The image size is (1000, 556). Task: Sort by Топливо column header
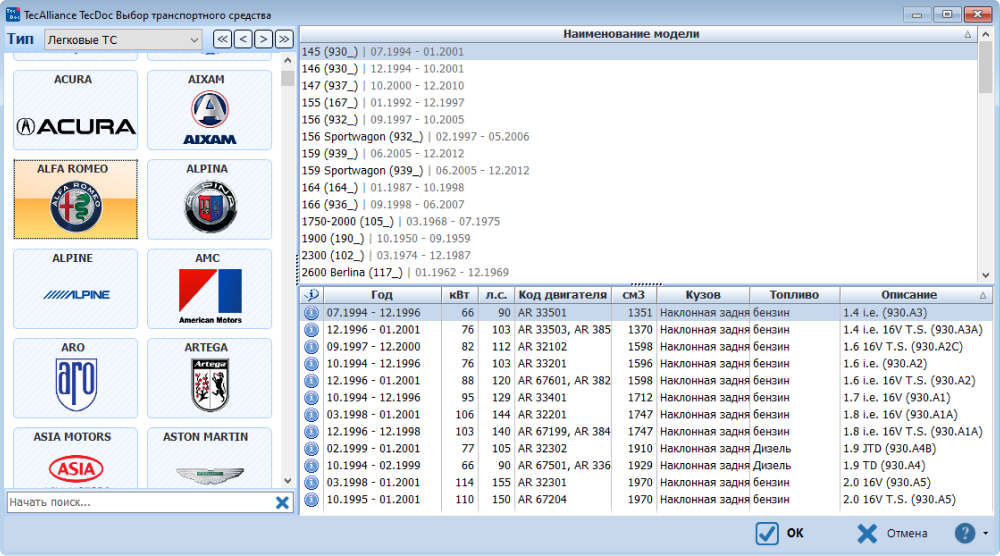795,295
